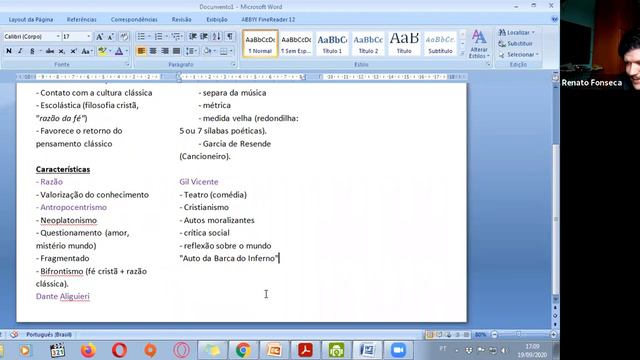Open the Revisão tab

pyautogui.click(x=182, y=20)
